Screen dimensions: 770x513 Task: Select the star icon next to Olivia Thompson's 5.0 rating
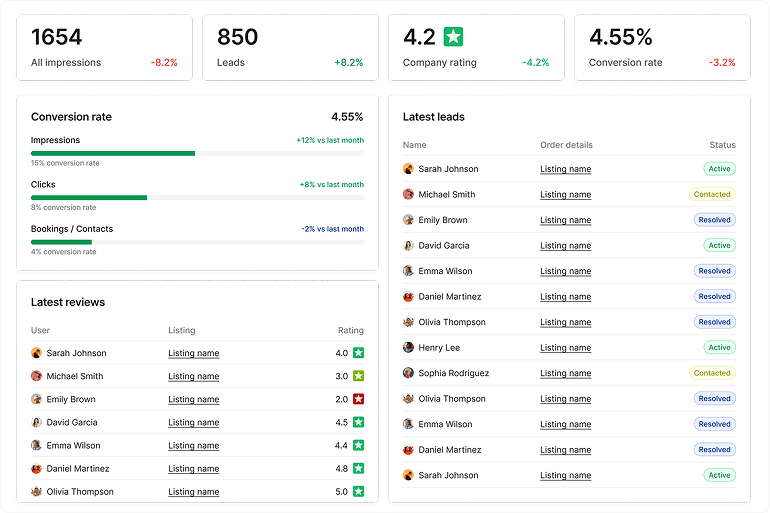358,492
